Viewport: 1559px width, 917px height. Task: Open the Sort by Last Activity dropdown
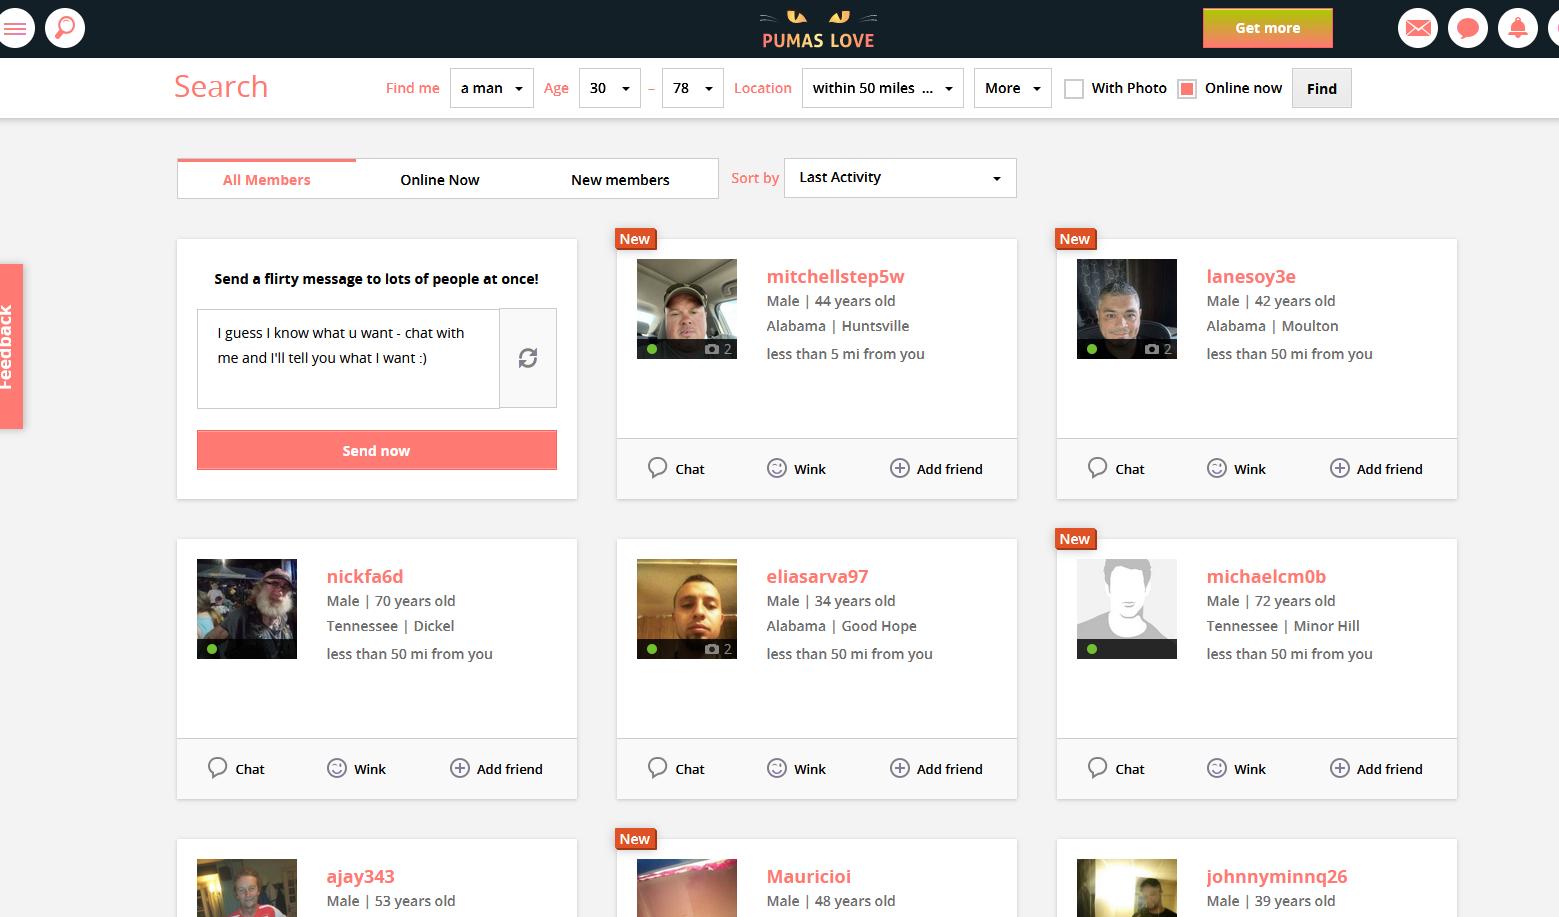(x=898, y=177)
